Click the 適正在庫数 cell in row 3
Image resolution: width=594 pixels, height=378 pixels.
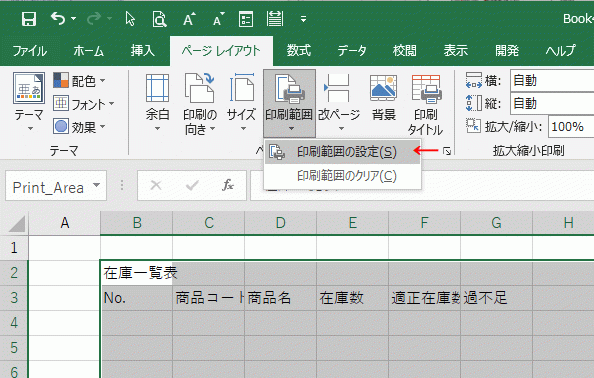point(425,298)
